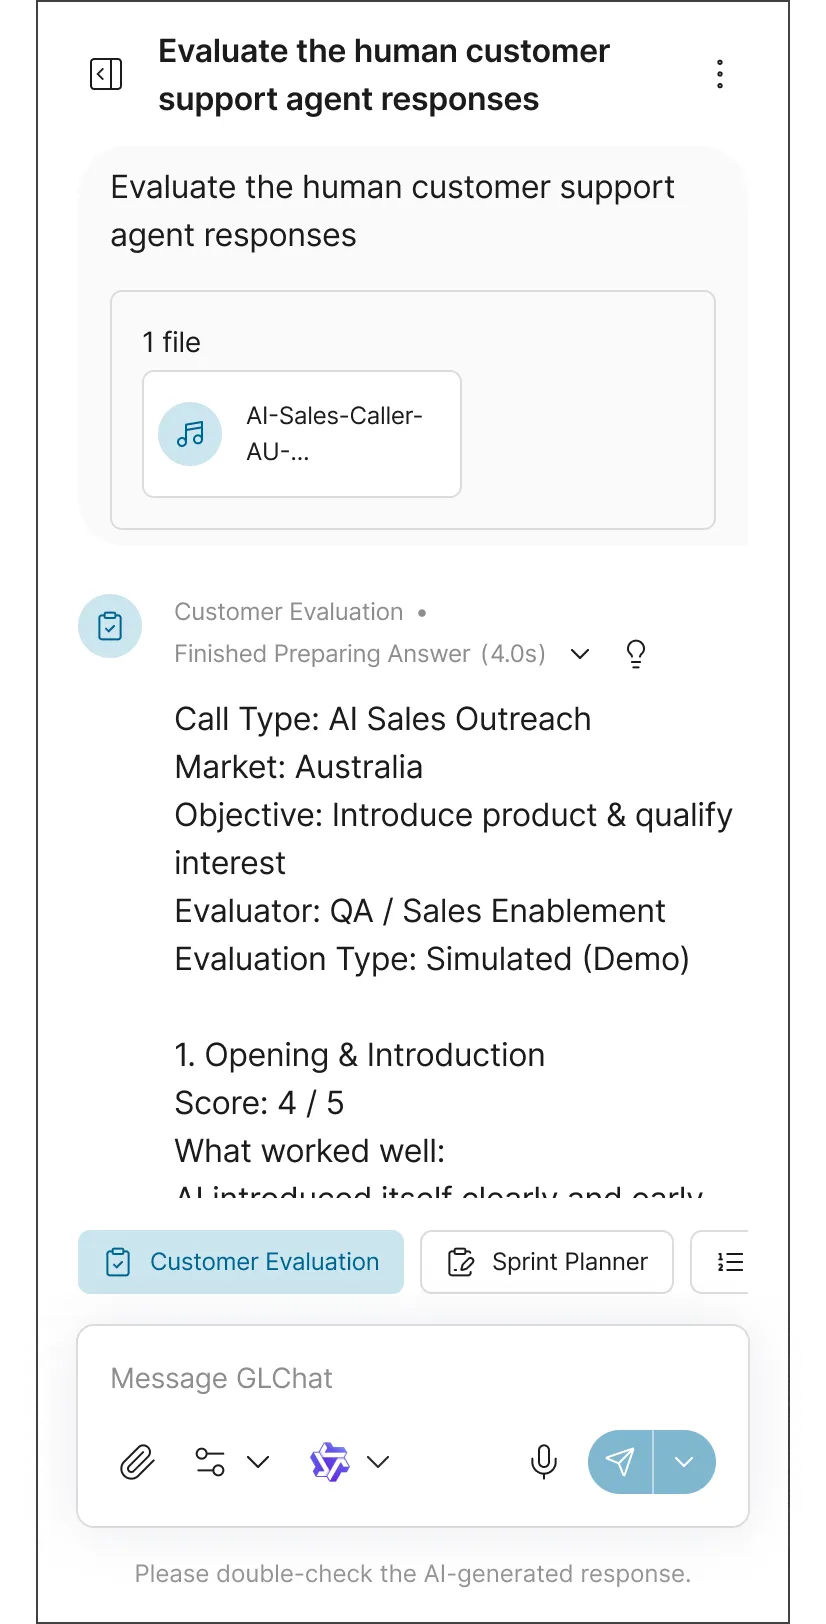Click the Customer Evaluation clipboard avatar icon
The width and height of the screenshot is (826, 1624).
(110, 626)
